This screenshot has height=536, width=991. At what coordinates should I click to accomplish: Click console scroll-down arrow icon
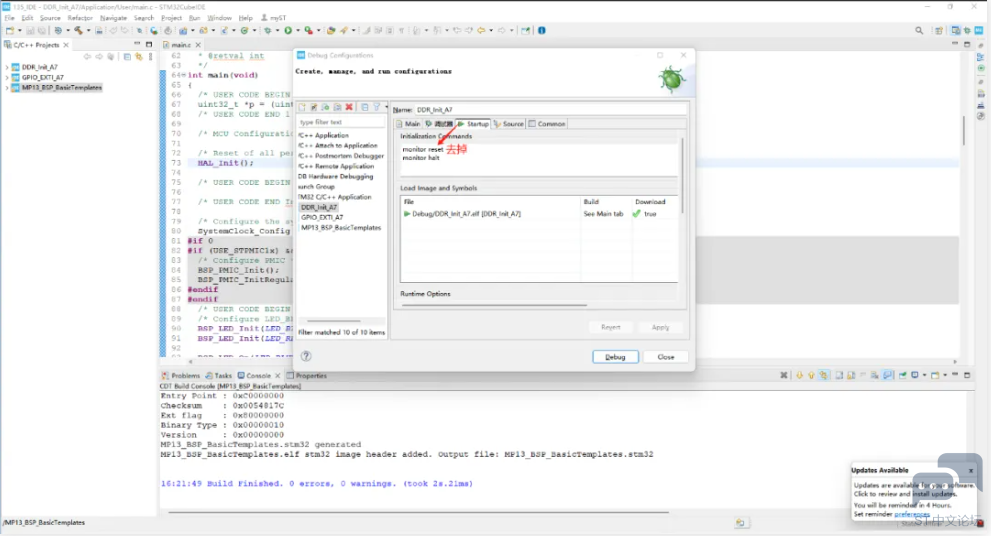click(799, 375)
